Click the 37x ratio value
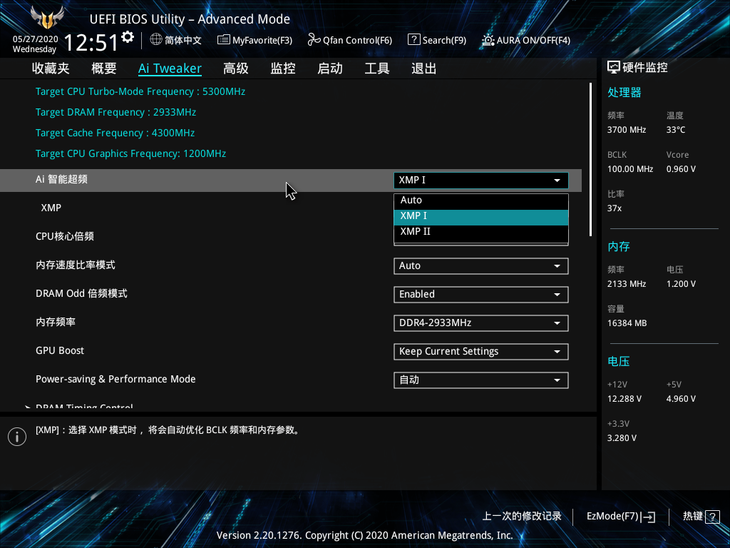The image size is (730, 548). pos(614,209)
